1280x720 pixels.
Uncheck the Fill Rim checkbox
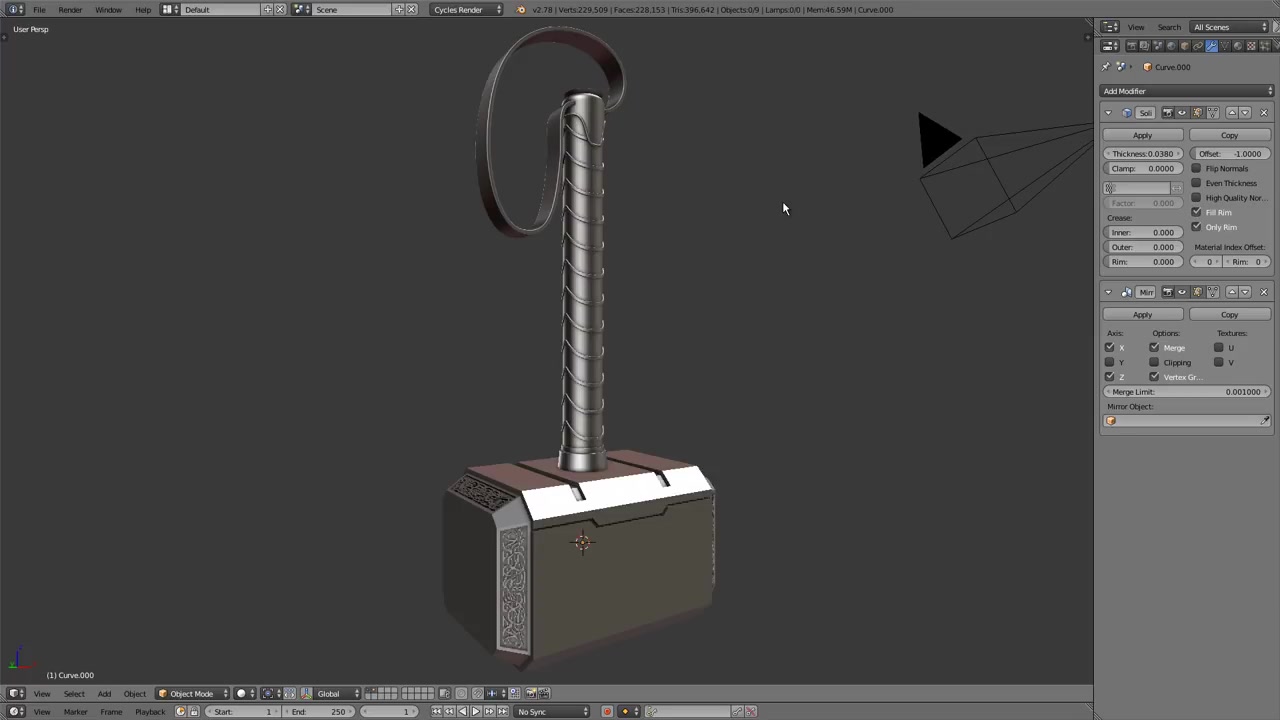click(x=1196, y=212)
